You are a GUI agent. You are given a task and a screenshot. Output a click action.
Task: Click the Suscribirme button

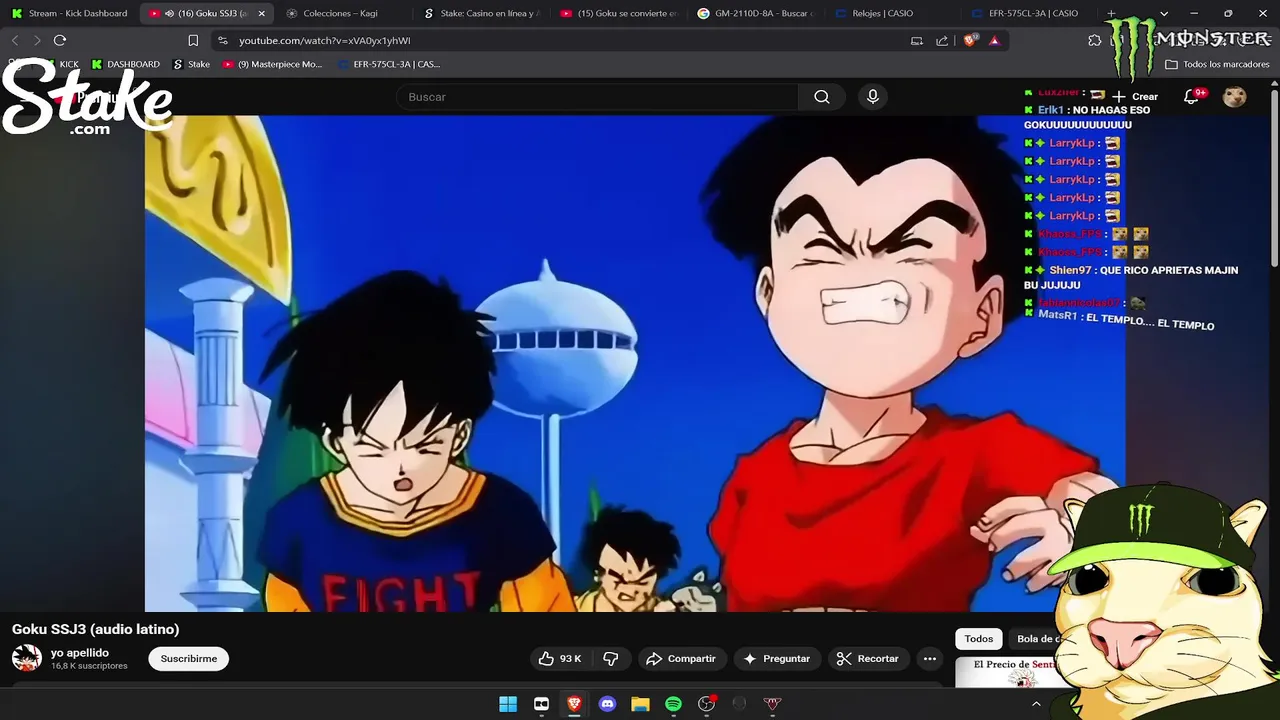[189, 659]
